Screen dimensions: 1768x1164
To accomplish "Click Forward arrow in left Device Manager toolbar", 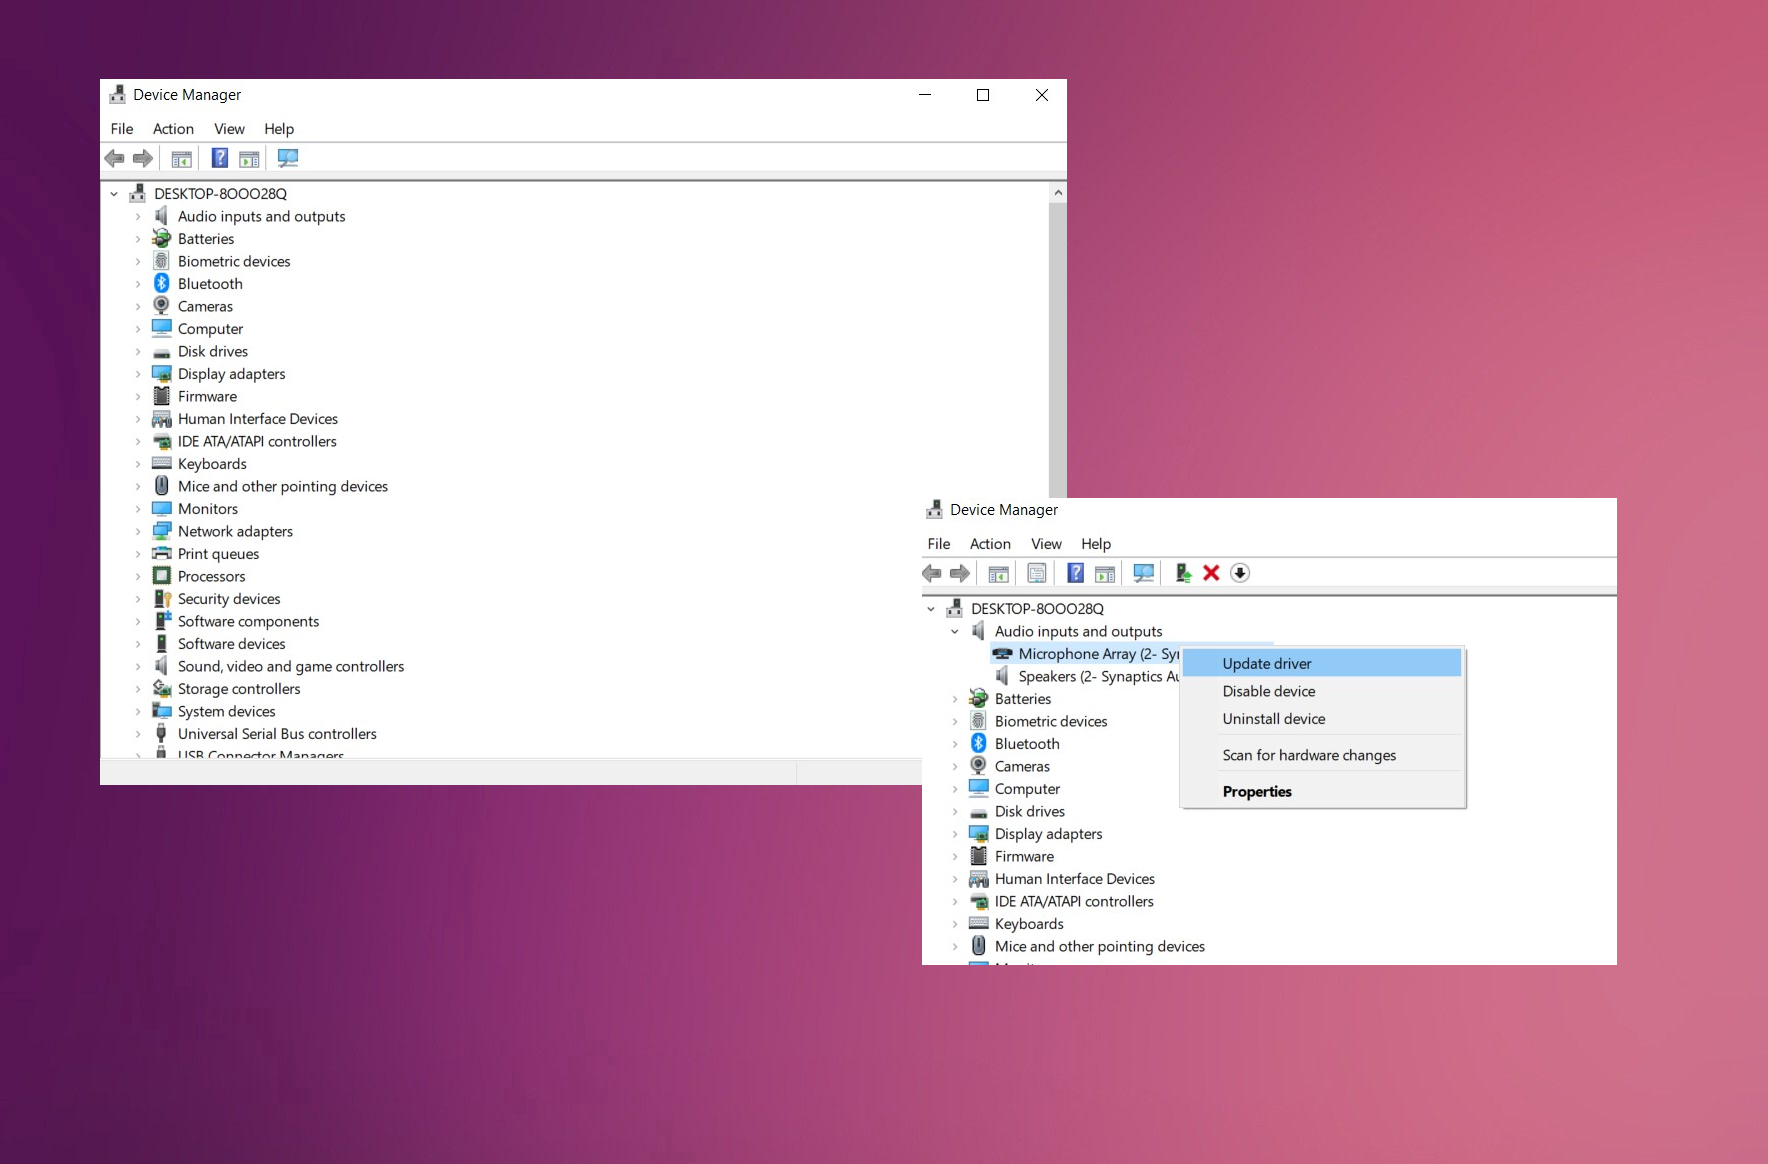I will coord(143,158).
